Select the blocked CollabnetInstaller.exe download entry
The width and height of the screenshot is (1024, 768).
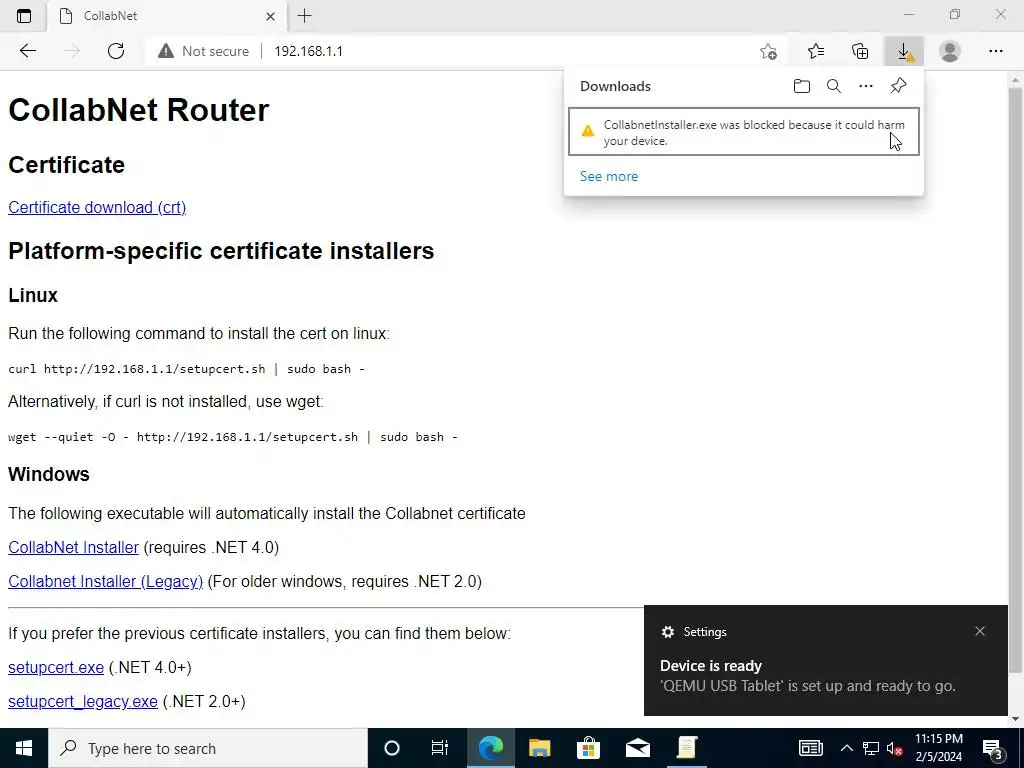pyautogui.click(x=744, y=132)
